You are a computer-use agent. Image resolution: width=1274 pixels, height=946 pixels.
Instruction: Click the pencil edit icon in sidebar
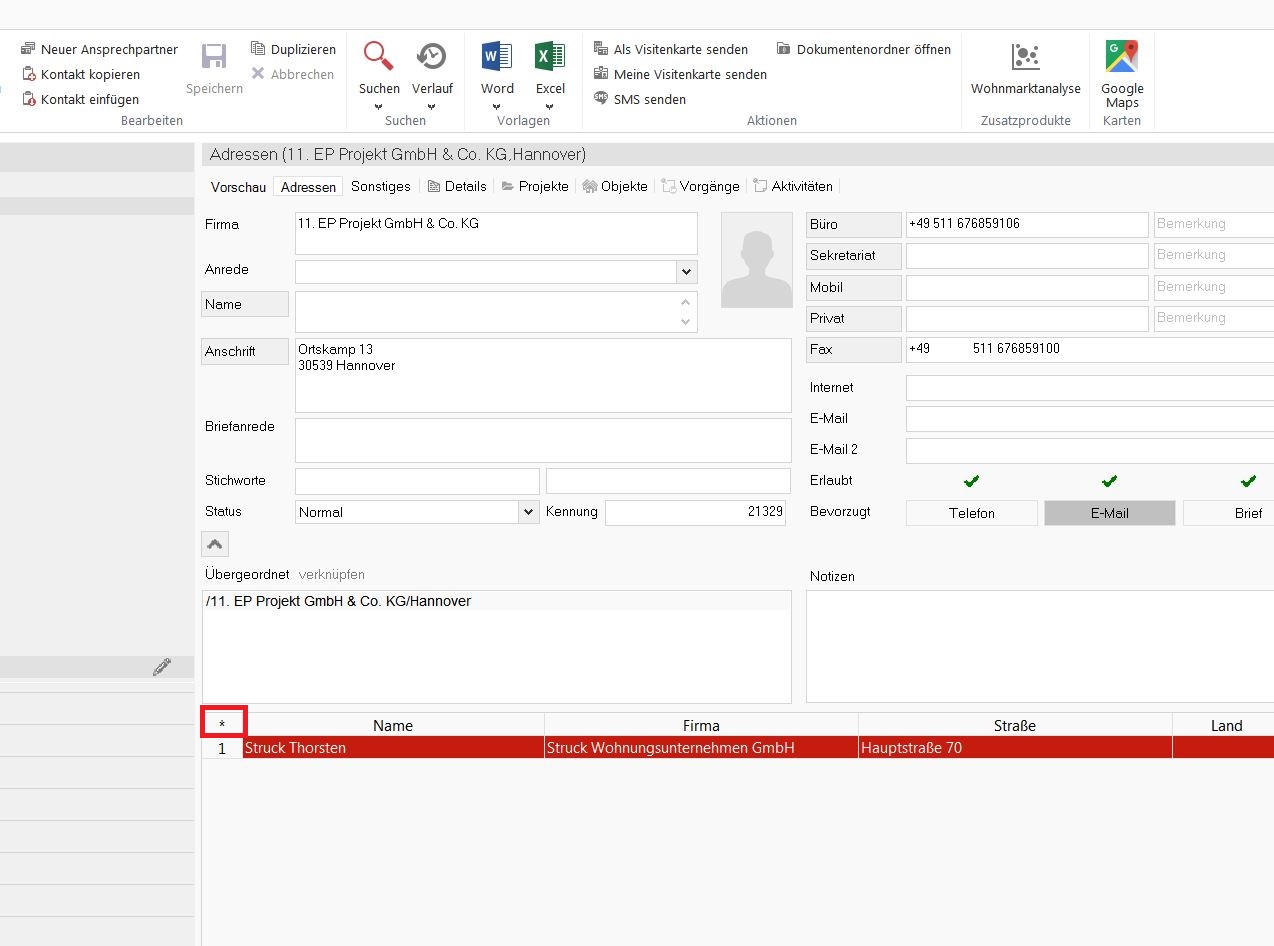pyautogui.click(x=162, y=667)
